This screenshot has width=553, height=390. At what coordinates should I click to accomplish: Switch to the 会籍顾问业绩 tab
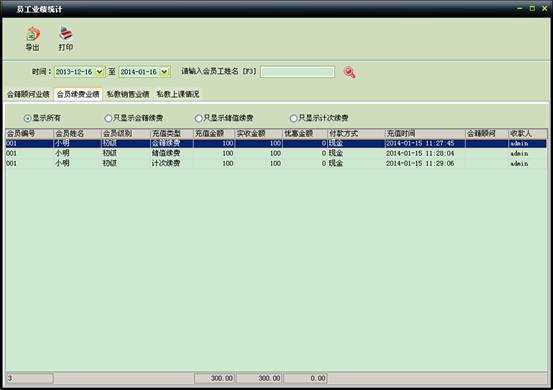click(x=28, y=94)
